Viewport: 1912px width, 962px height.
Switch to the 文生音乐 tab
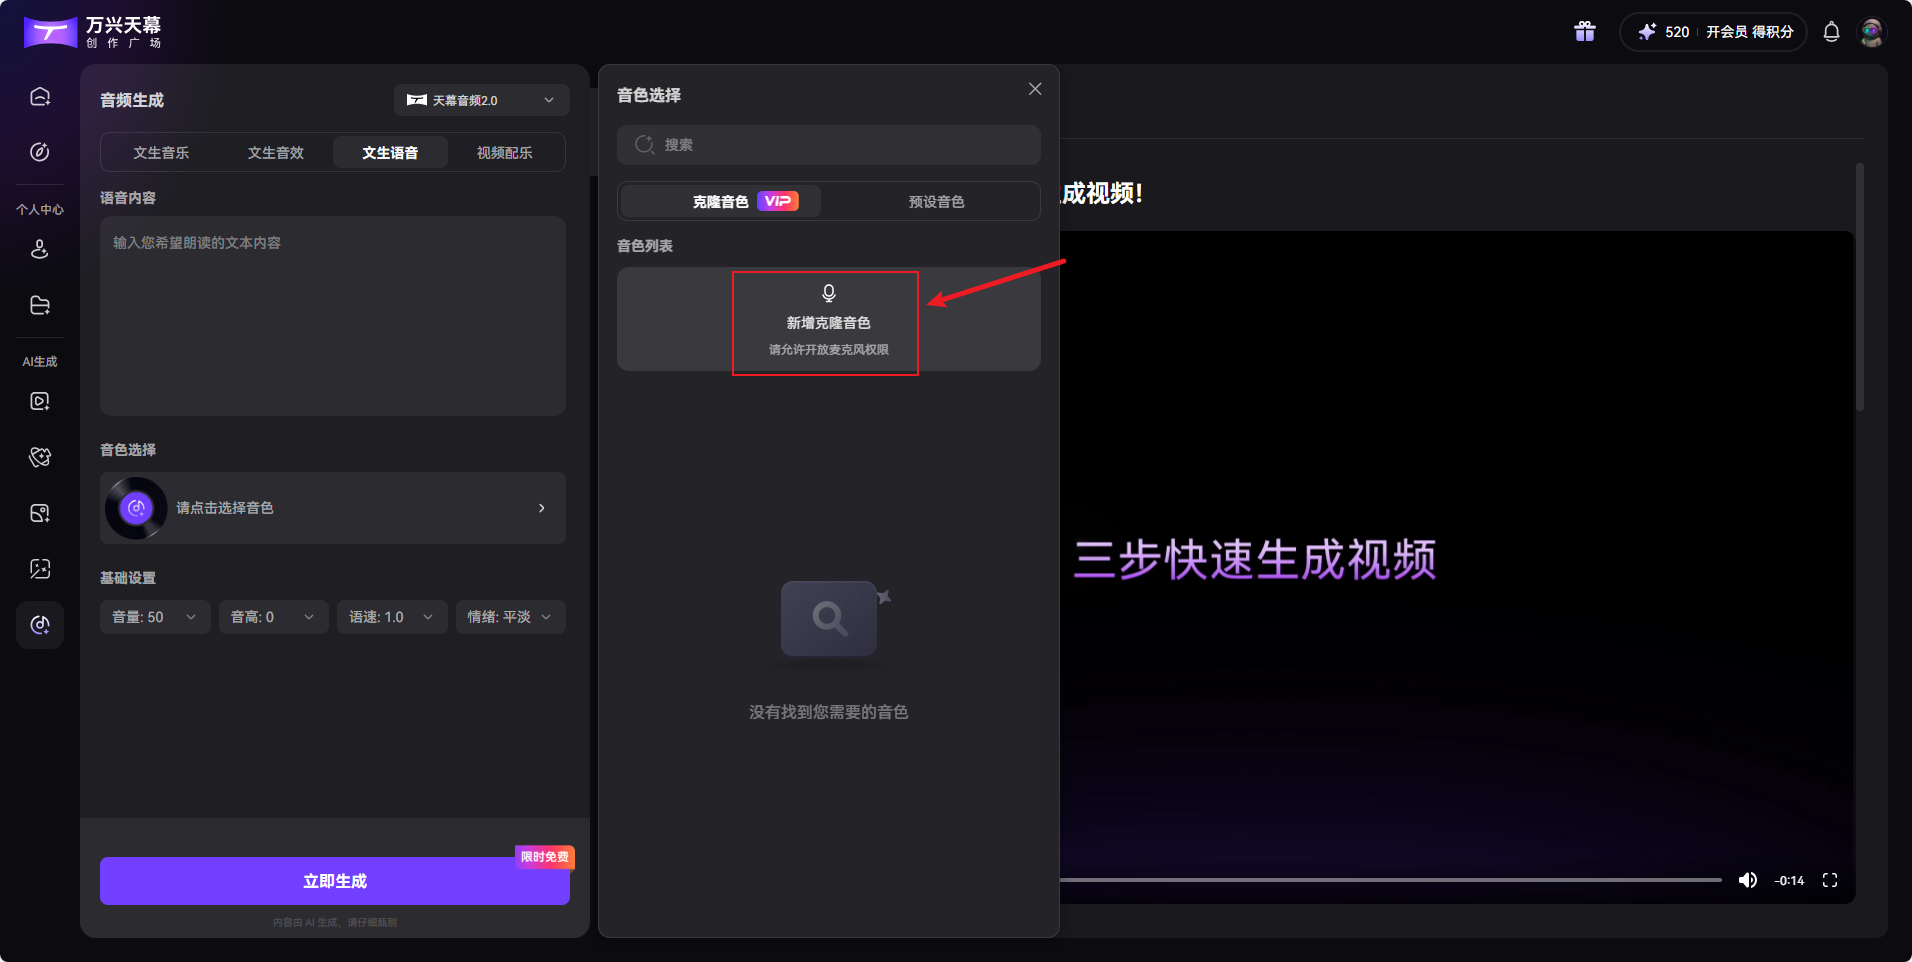click(x=161, y=152)
